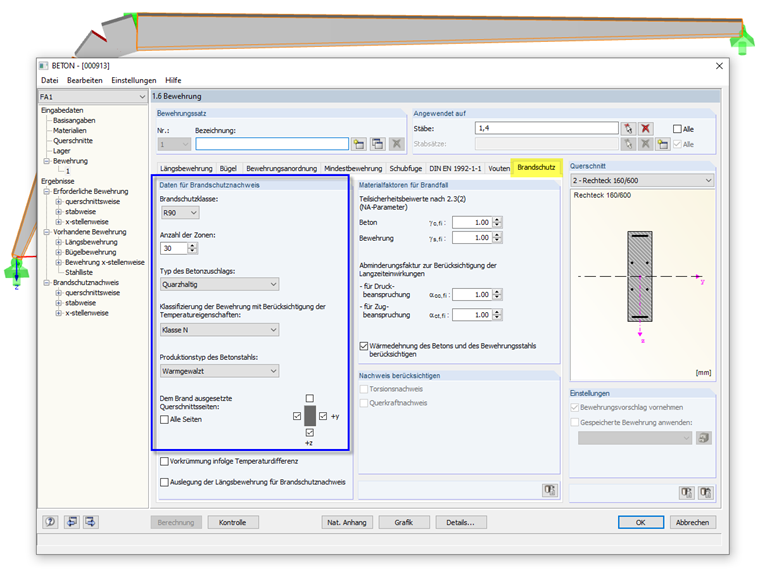This screenshot has height=570, width=760.
Task: Open the Querschnitt 2 - Rechteck 160/600 dropdown
Action: coord(642,180)
